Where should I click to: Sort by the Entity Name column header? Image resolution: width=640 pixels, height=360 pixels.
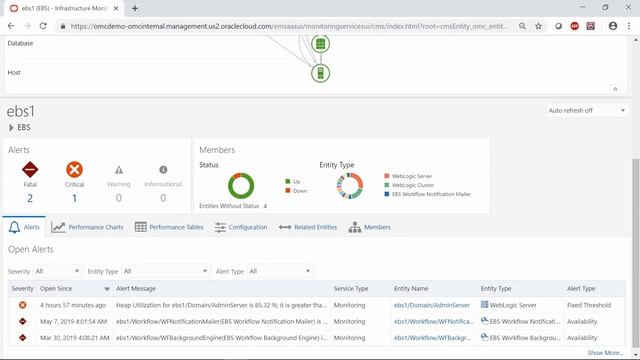[x=411, y=289]
